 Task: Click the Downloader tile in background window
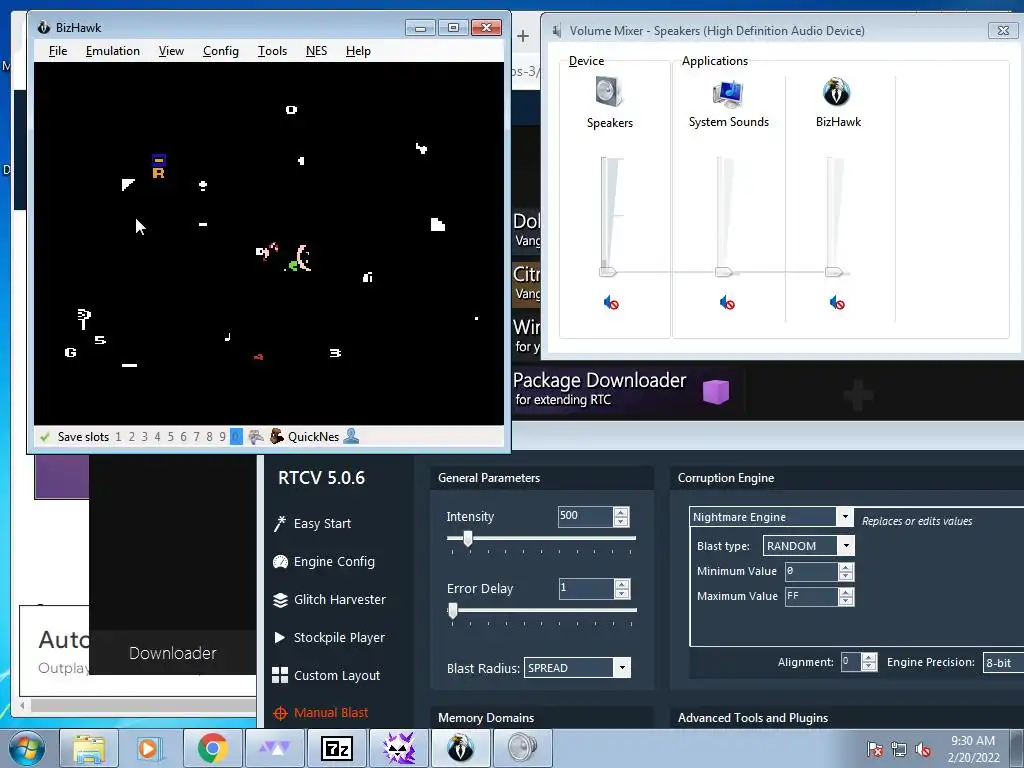172,652
